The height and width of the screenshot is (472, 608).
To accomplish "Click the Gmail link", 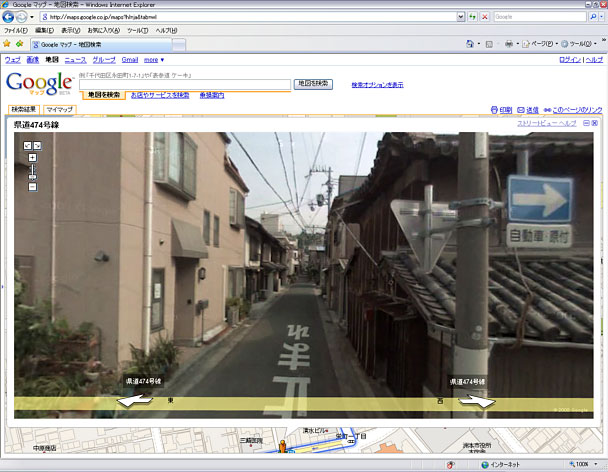I will click(130, 60).
